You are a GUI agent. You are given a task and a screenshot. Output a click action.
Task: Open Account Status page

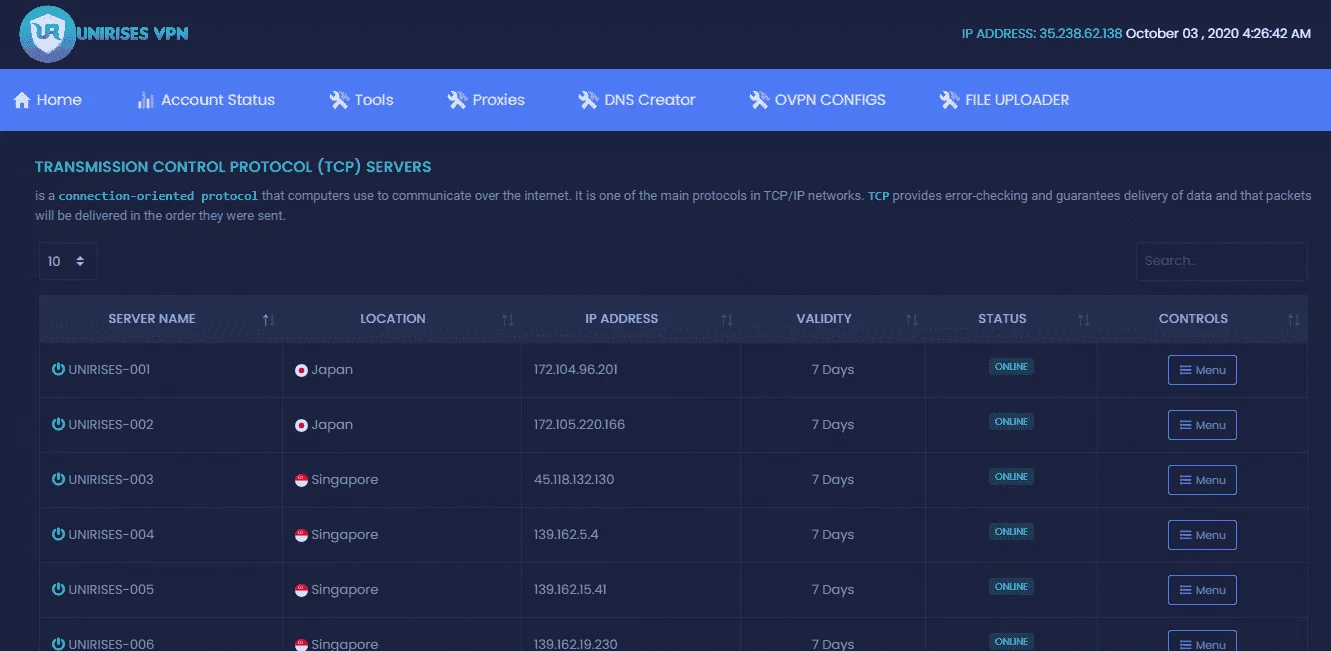tap(206, 100)
